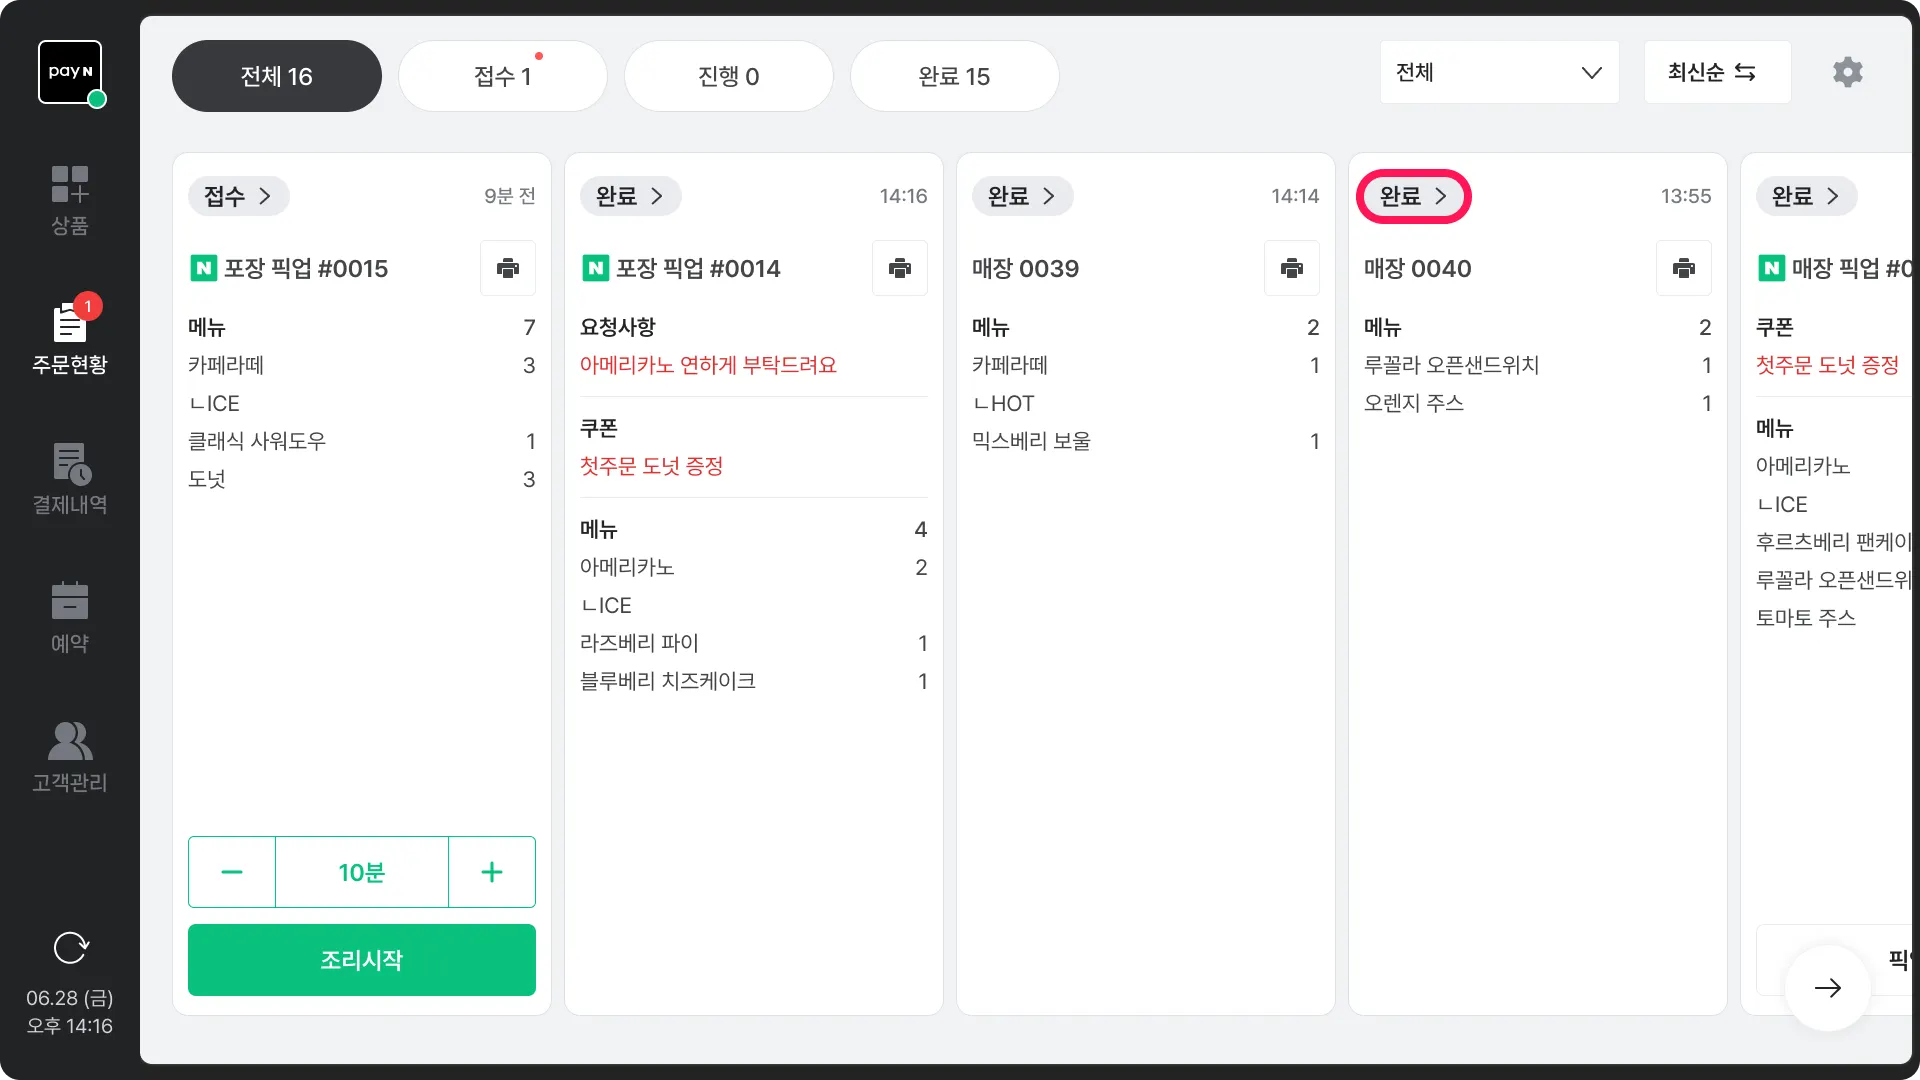Switch to the 접수 1 tab
The height and width of the screenshot is (1080, 1920).
(x=502, y=76)
